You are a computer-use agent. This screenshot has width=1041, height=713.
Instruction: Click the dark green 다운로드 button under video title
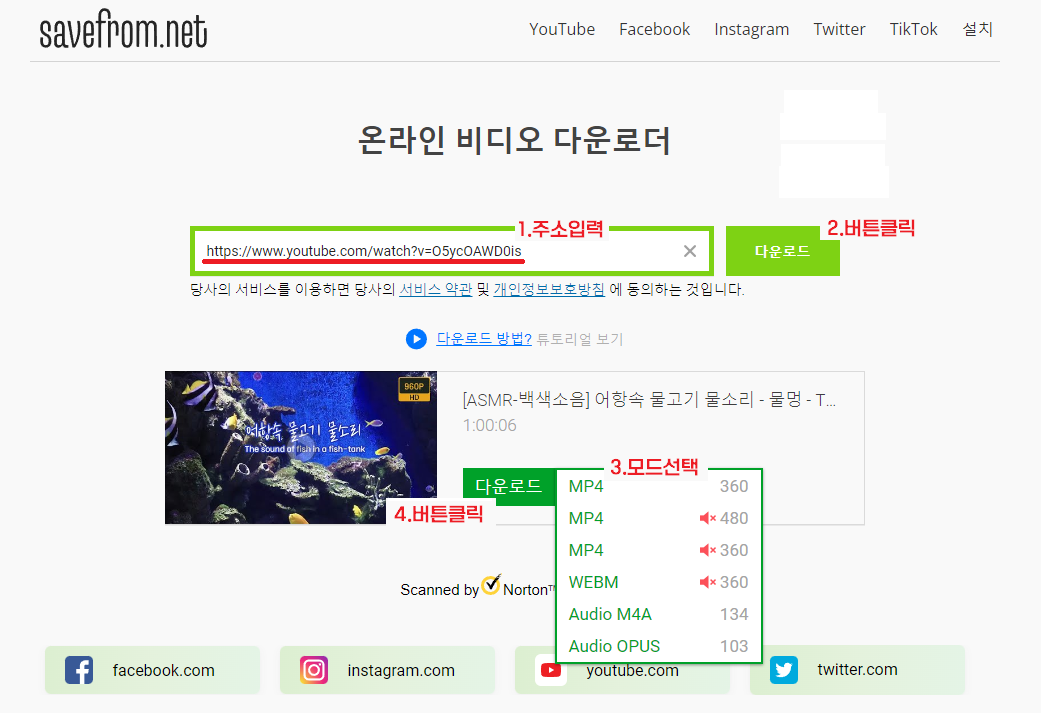(509, 487)
